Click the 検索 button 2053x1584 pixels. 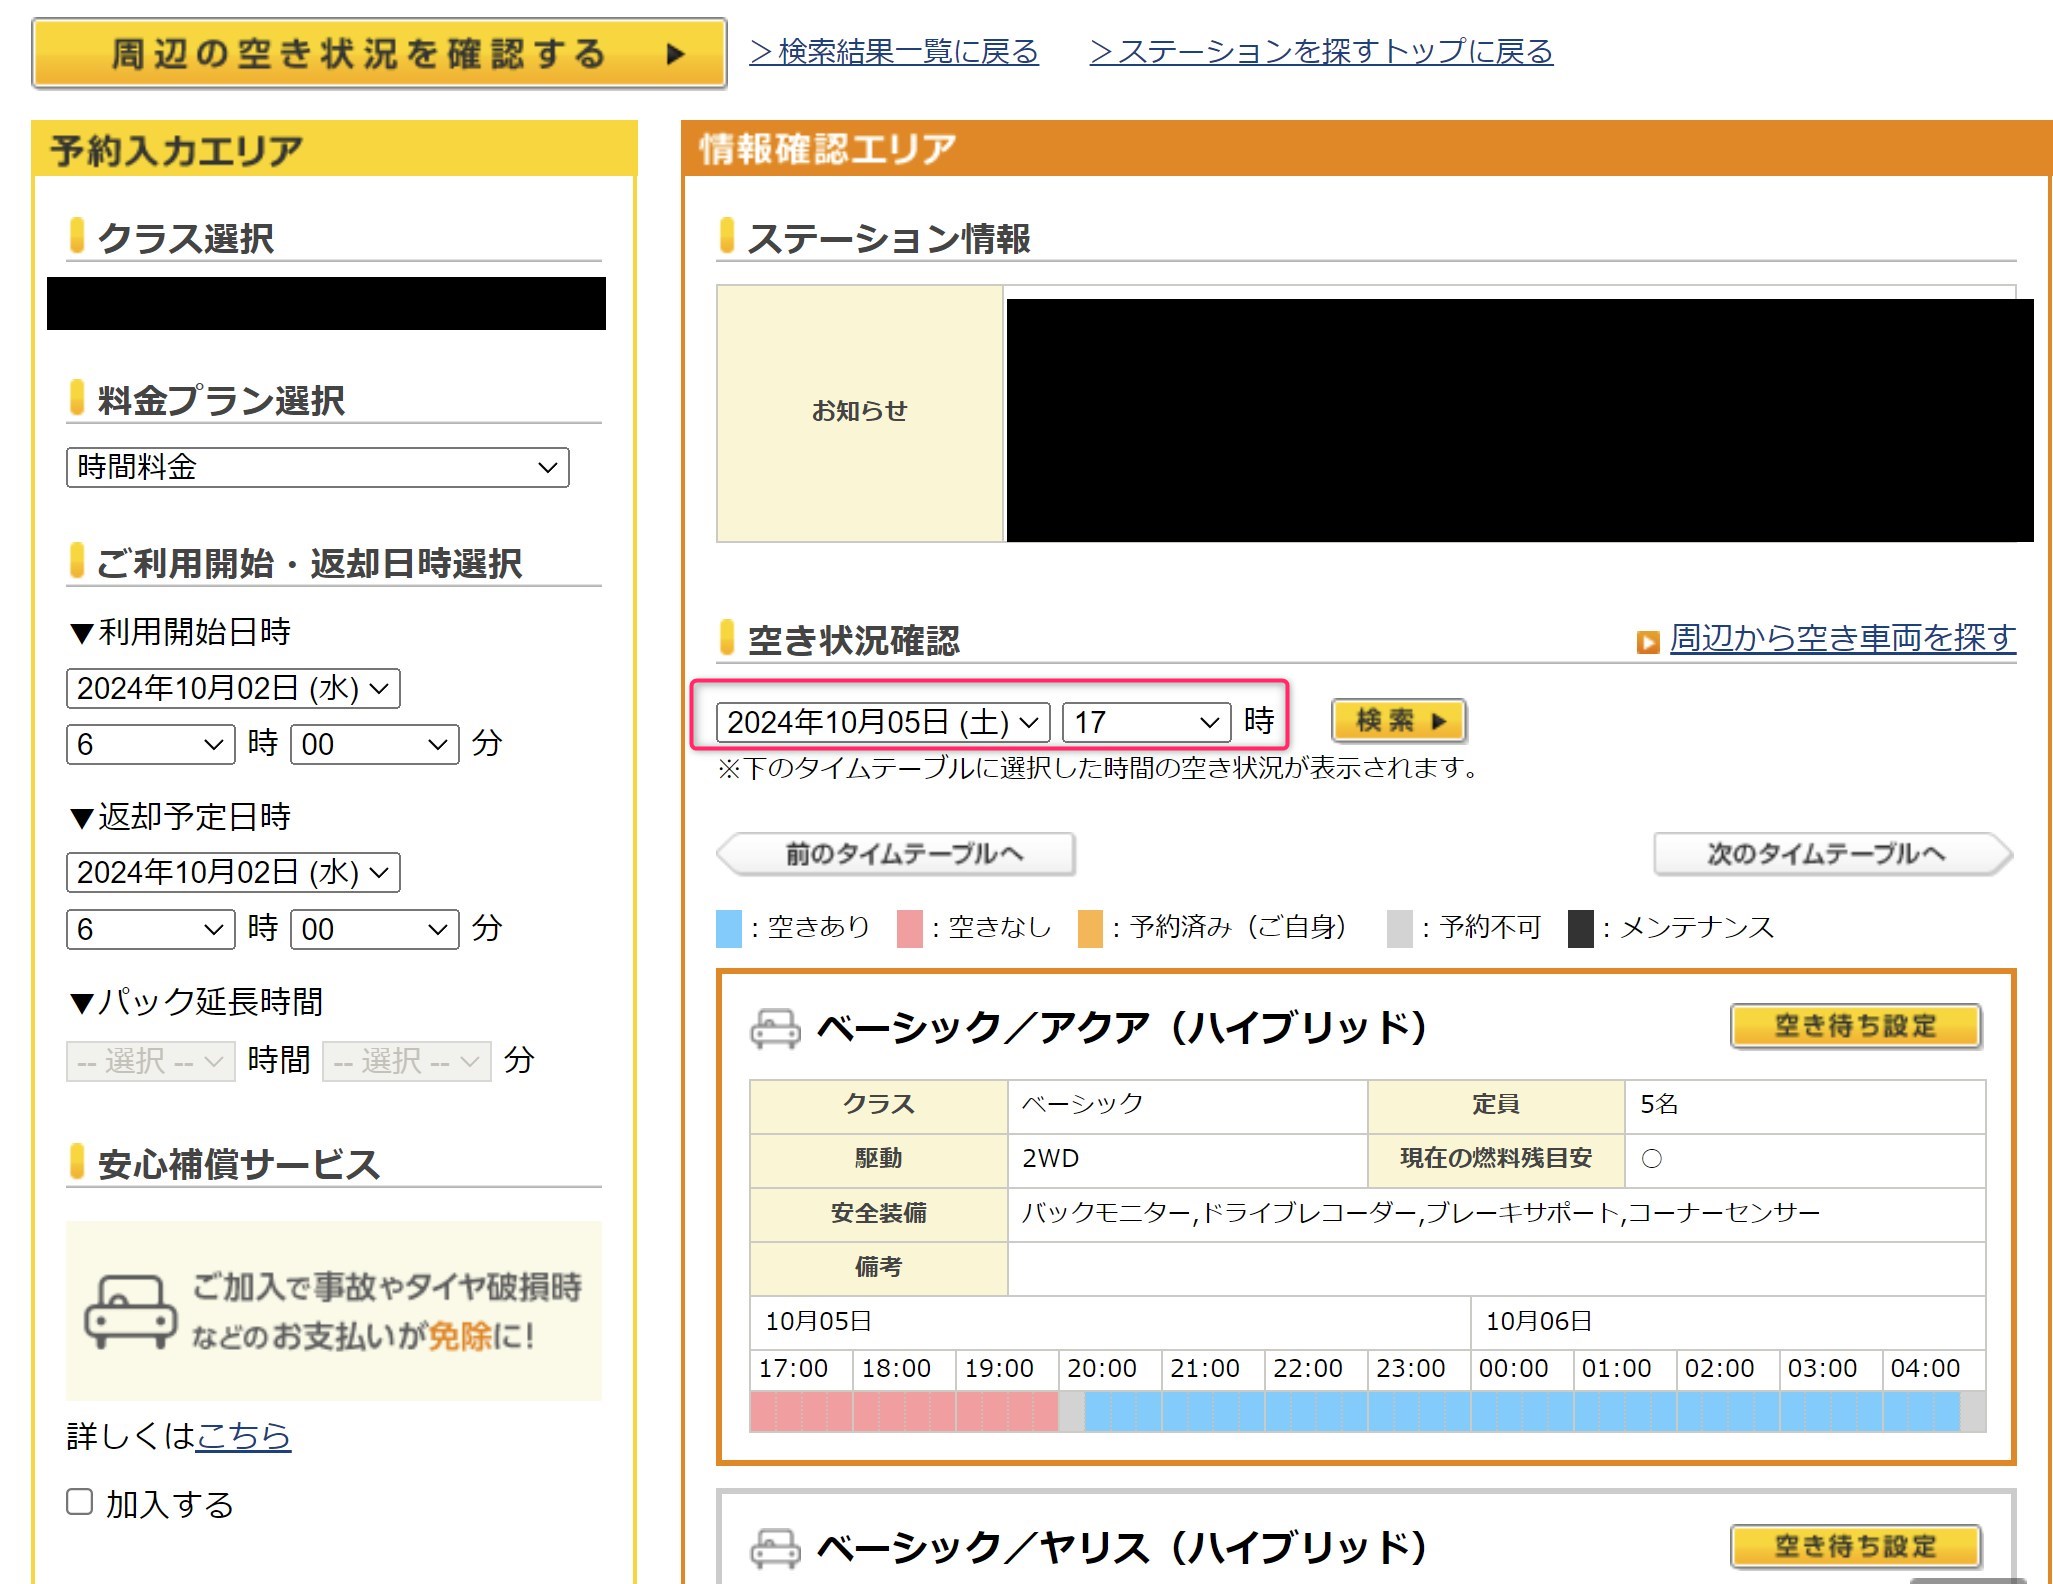(1398, 720)
